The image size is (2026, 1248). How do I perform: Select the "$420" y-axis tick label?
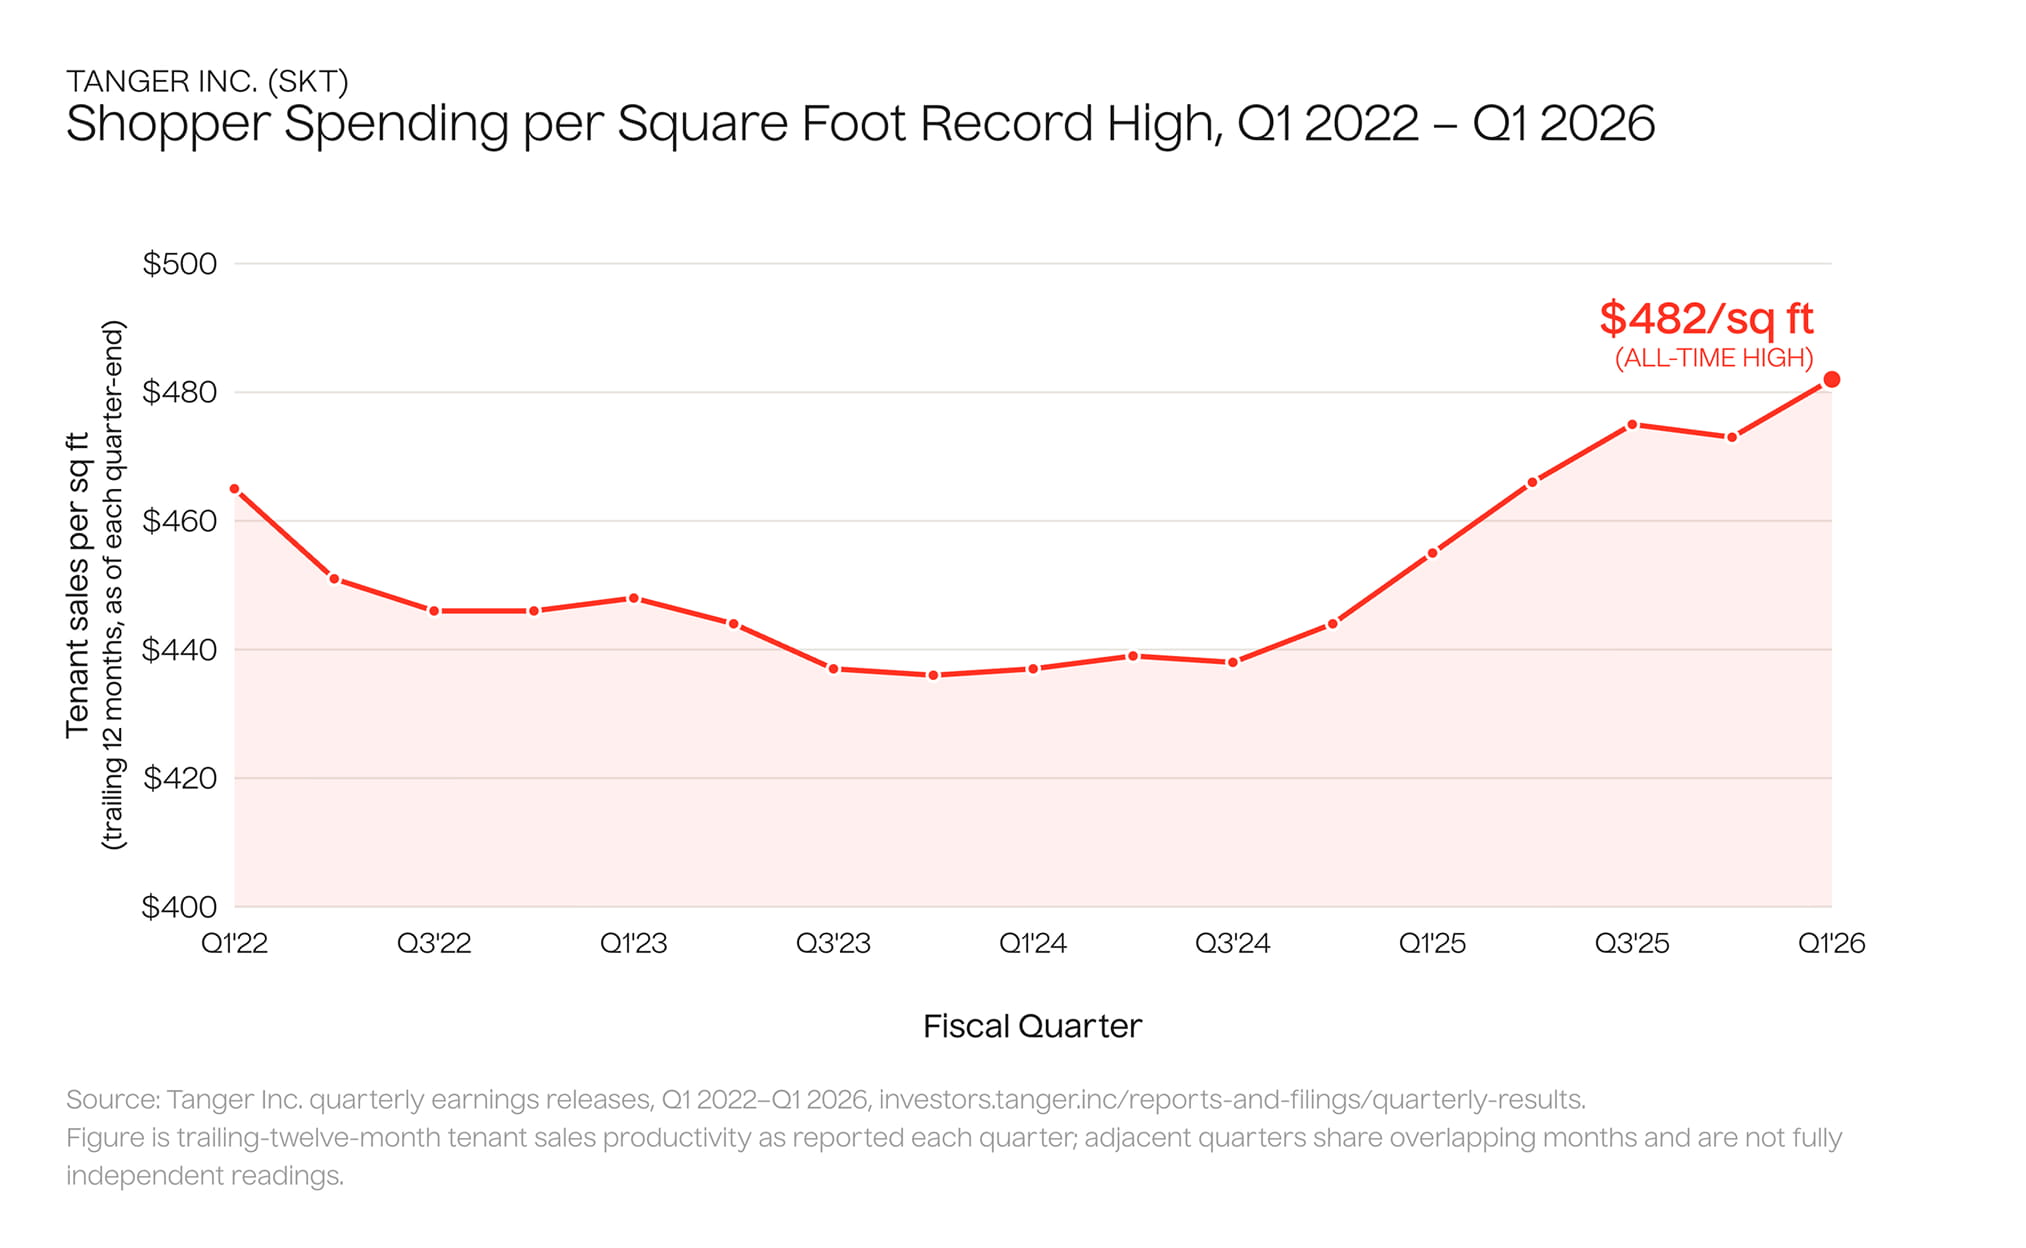pyautogui.click(x=180, y=778)
